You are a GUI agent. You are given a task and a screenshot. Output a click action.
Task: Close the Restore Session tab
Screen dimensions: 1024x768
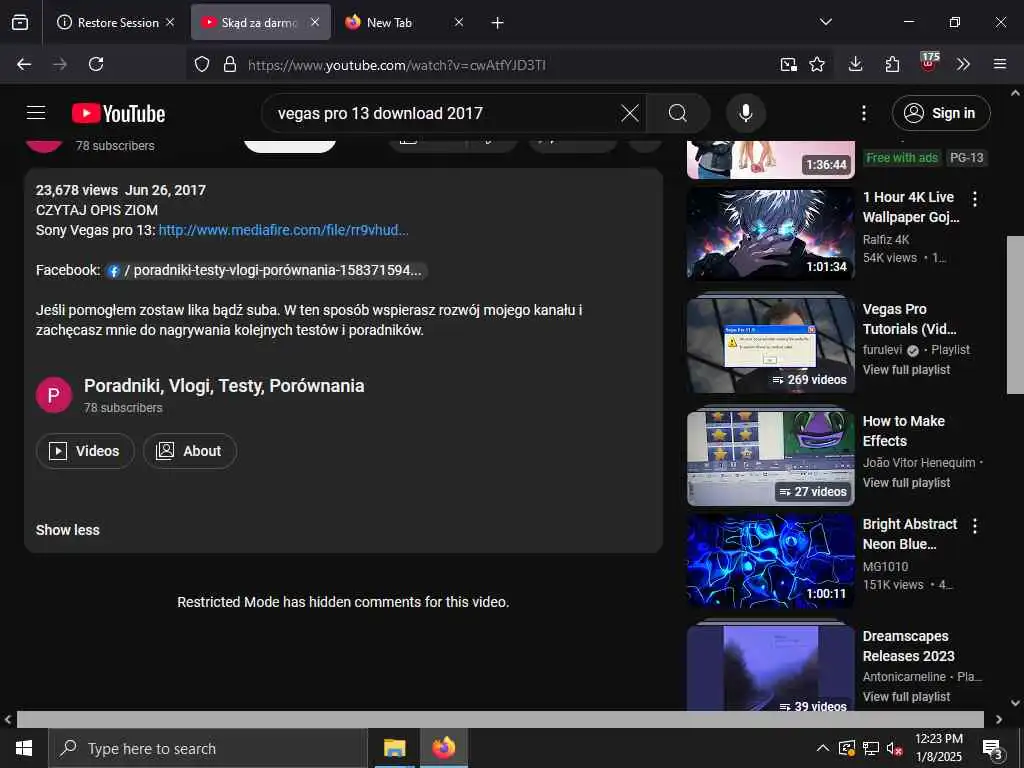tap(170, 22)
